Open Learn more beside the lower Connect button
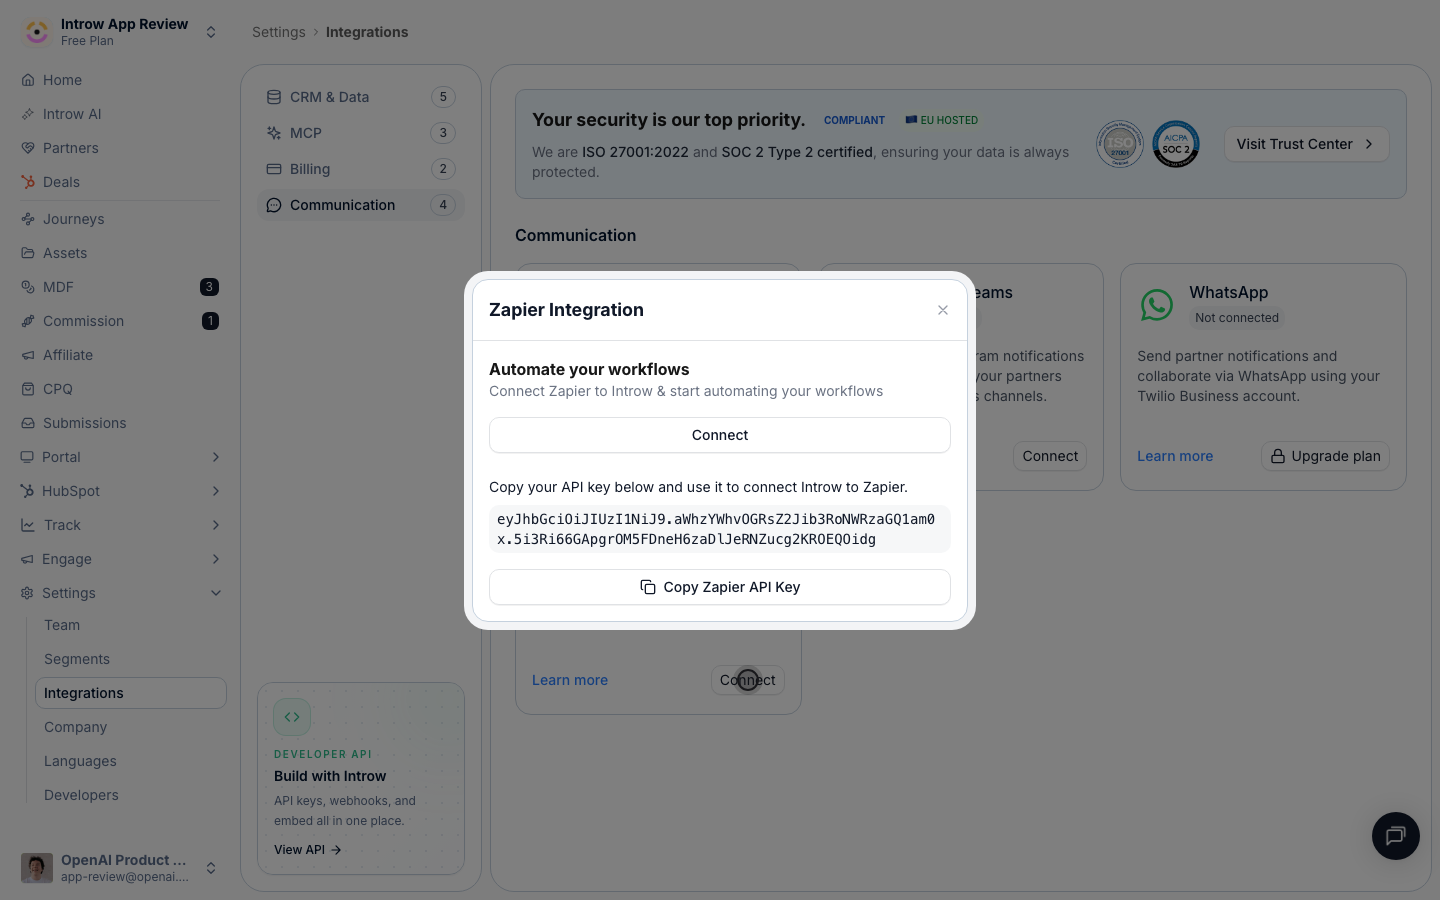Image resolution: width=1440 pixels, height=900 pixels. (x=570, y=680)
